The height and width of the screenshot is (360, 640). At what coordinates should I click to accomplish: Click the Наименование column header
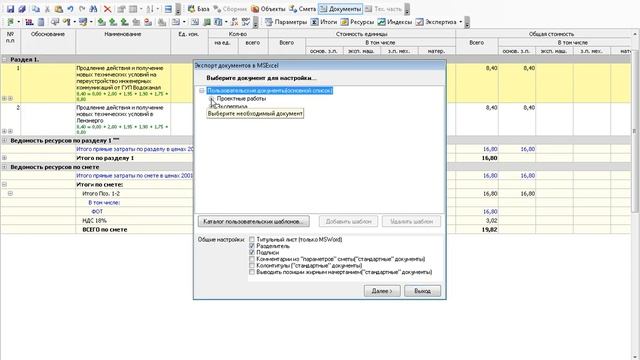123,42
